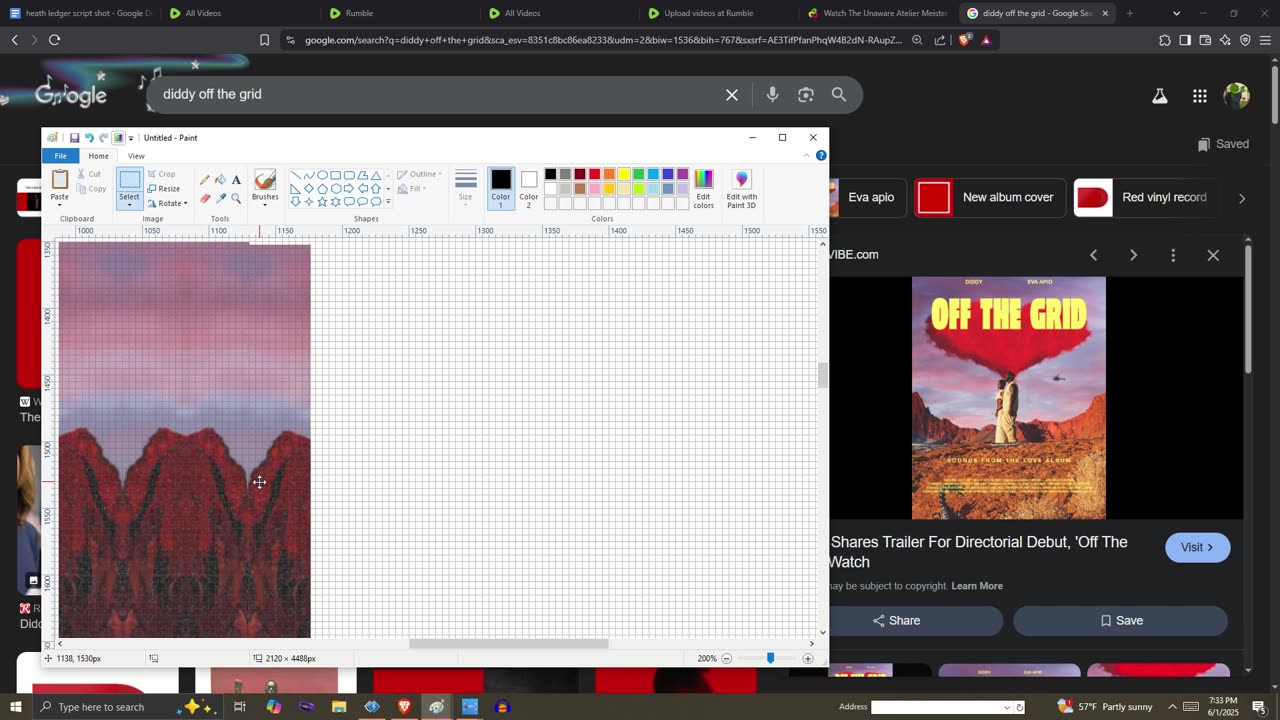Image resolution: width=1280 pixels, height=720 pixels.
Task: Open the Google apps grid icon
Action: pyautogui.click(x=1200, y=96)
